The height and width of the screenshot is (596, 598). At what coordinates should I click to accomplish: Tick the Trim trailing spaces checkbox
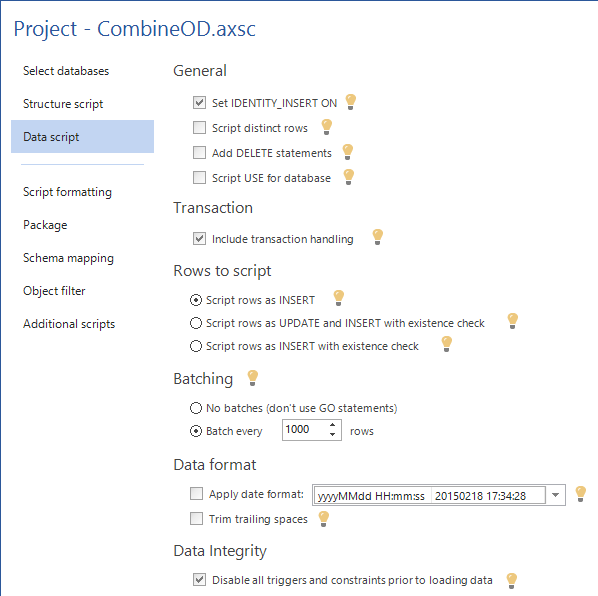coord(196,519)
